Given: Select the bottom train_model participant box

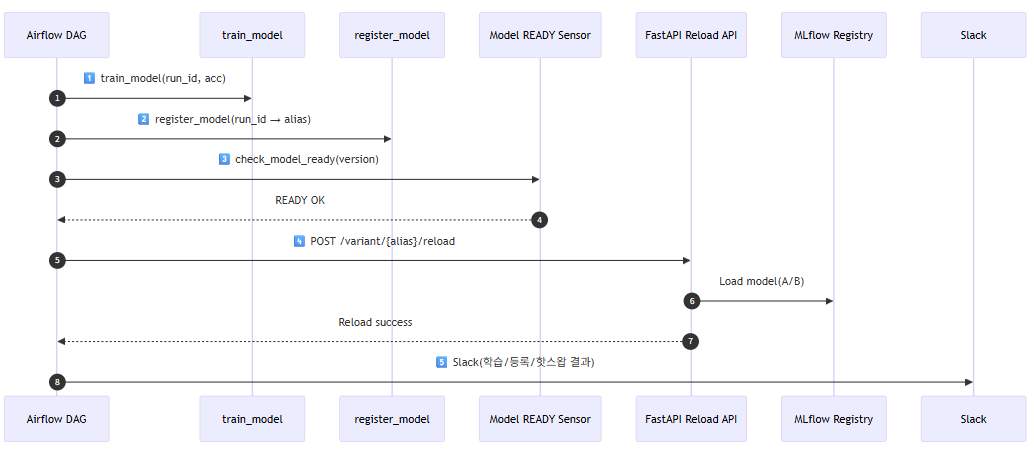Looking at the screenshot, I should [x=252, y=419].
